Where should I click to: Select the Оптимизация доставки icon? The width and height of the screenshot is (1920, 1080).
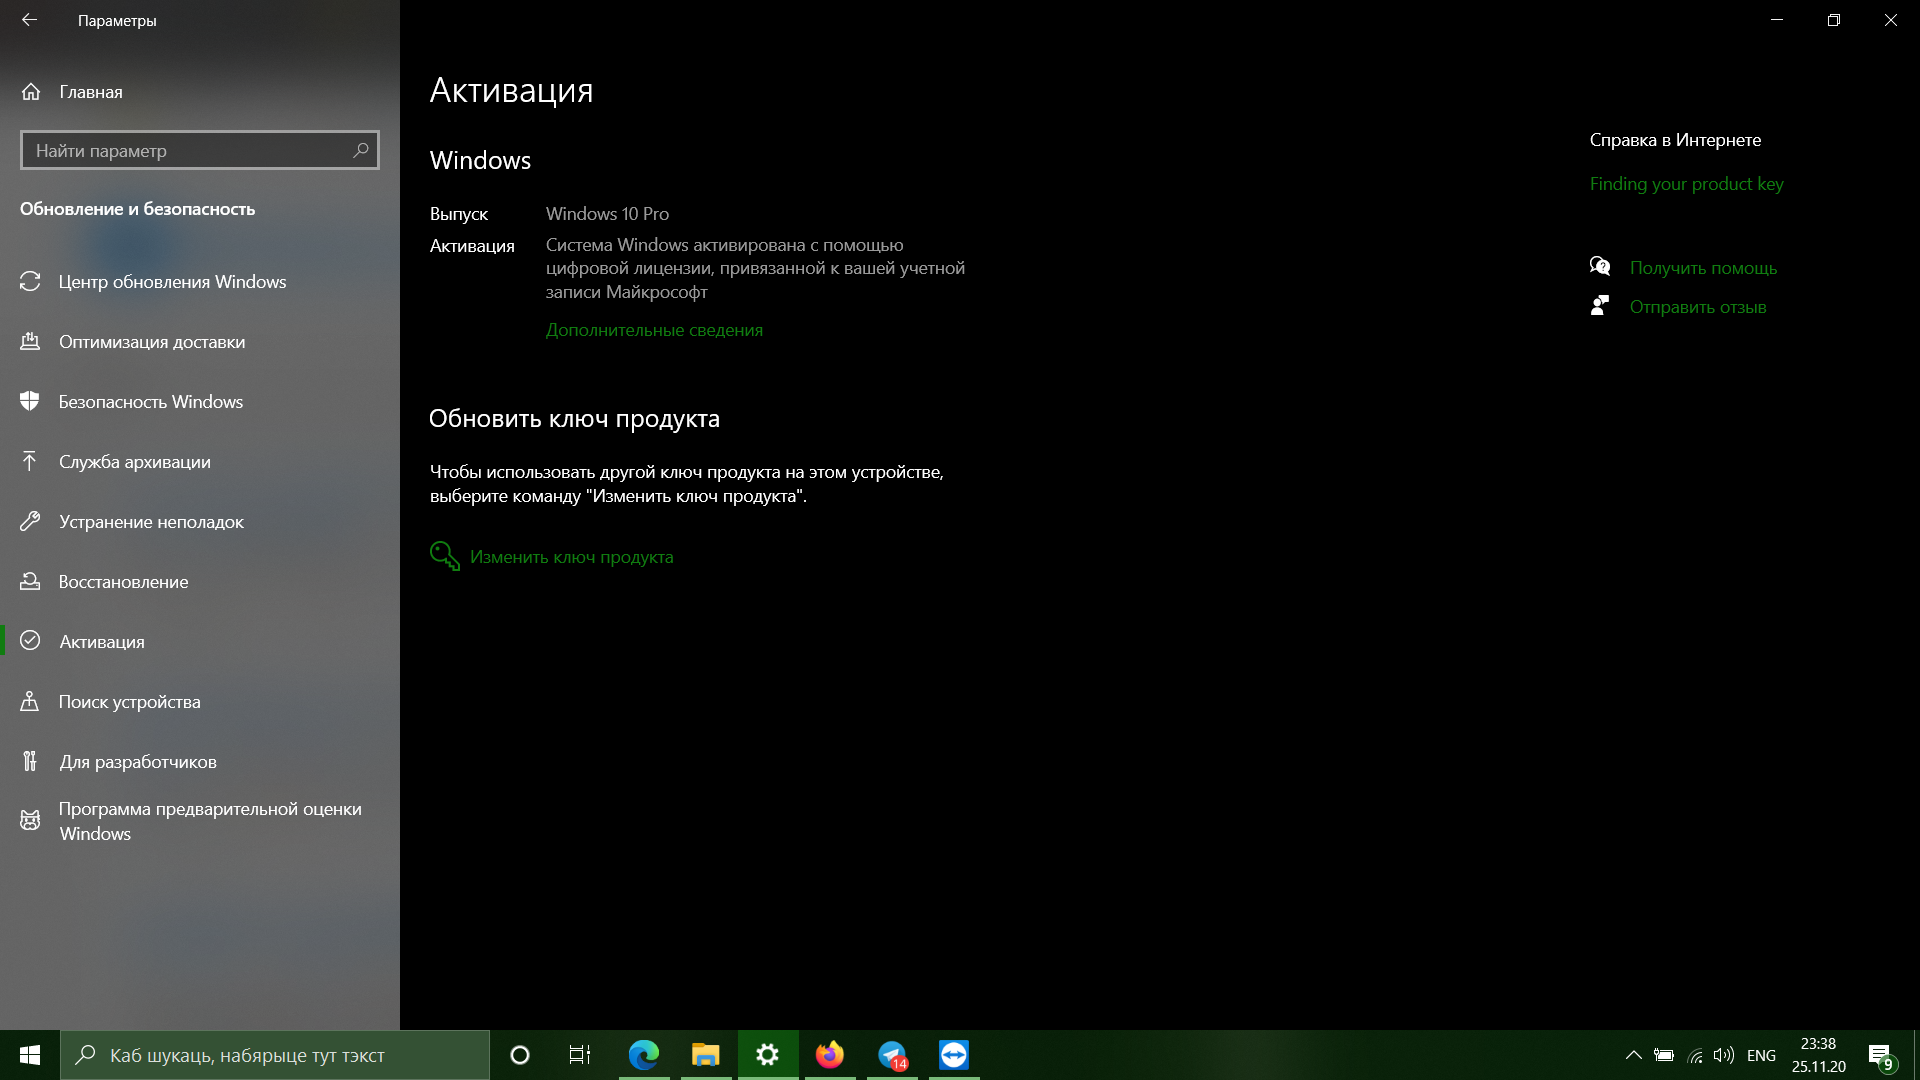coord(30,342)
